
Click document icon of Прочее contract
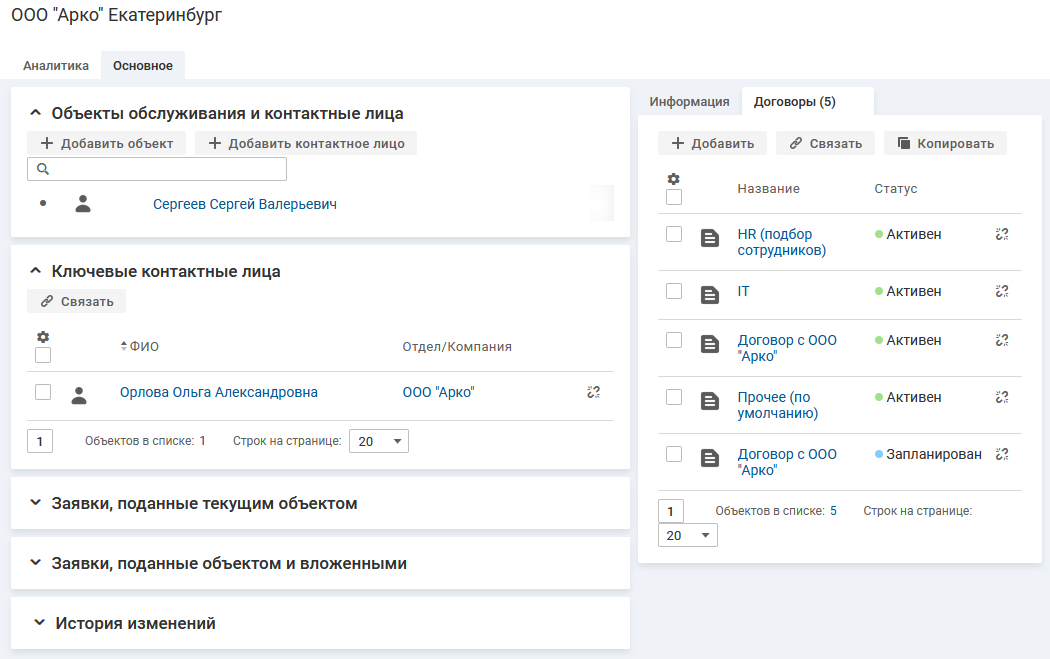tap(710, 401)
